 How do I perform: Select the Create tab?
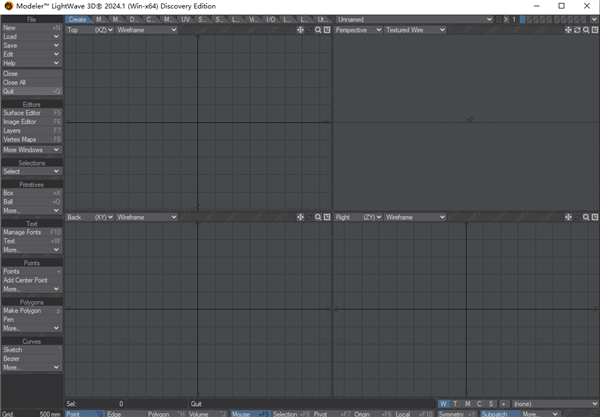pyautogui.click(x=77, y=19)
